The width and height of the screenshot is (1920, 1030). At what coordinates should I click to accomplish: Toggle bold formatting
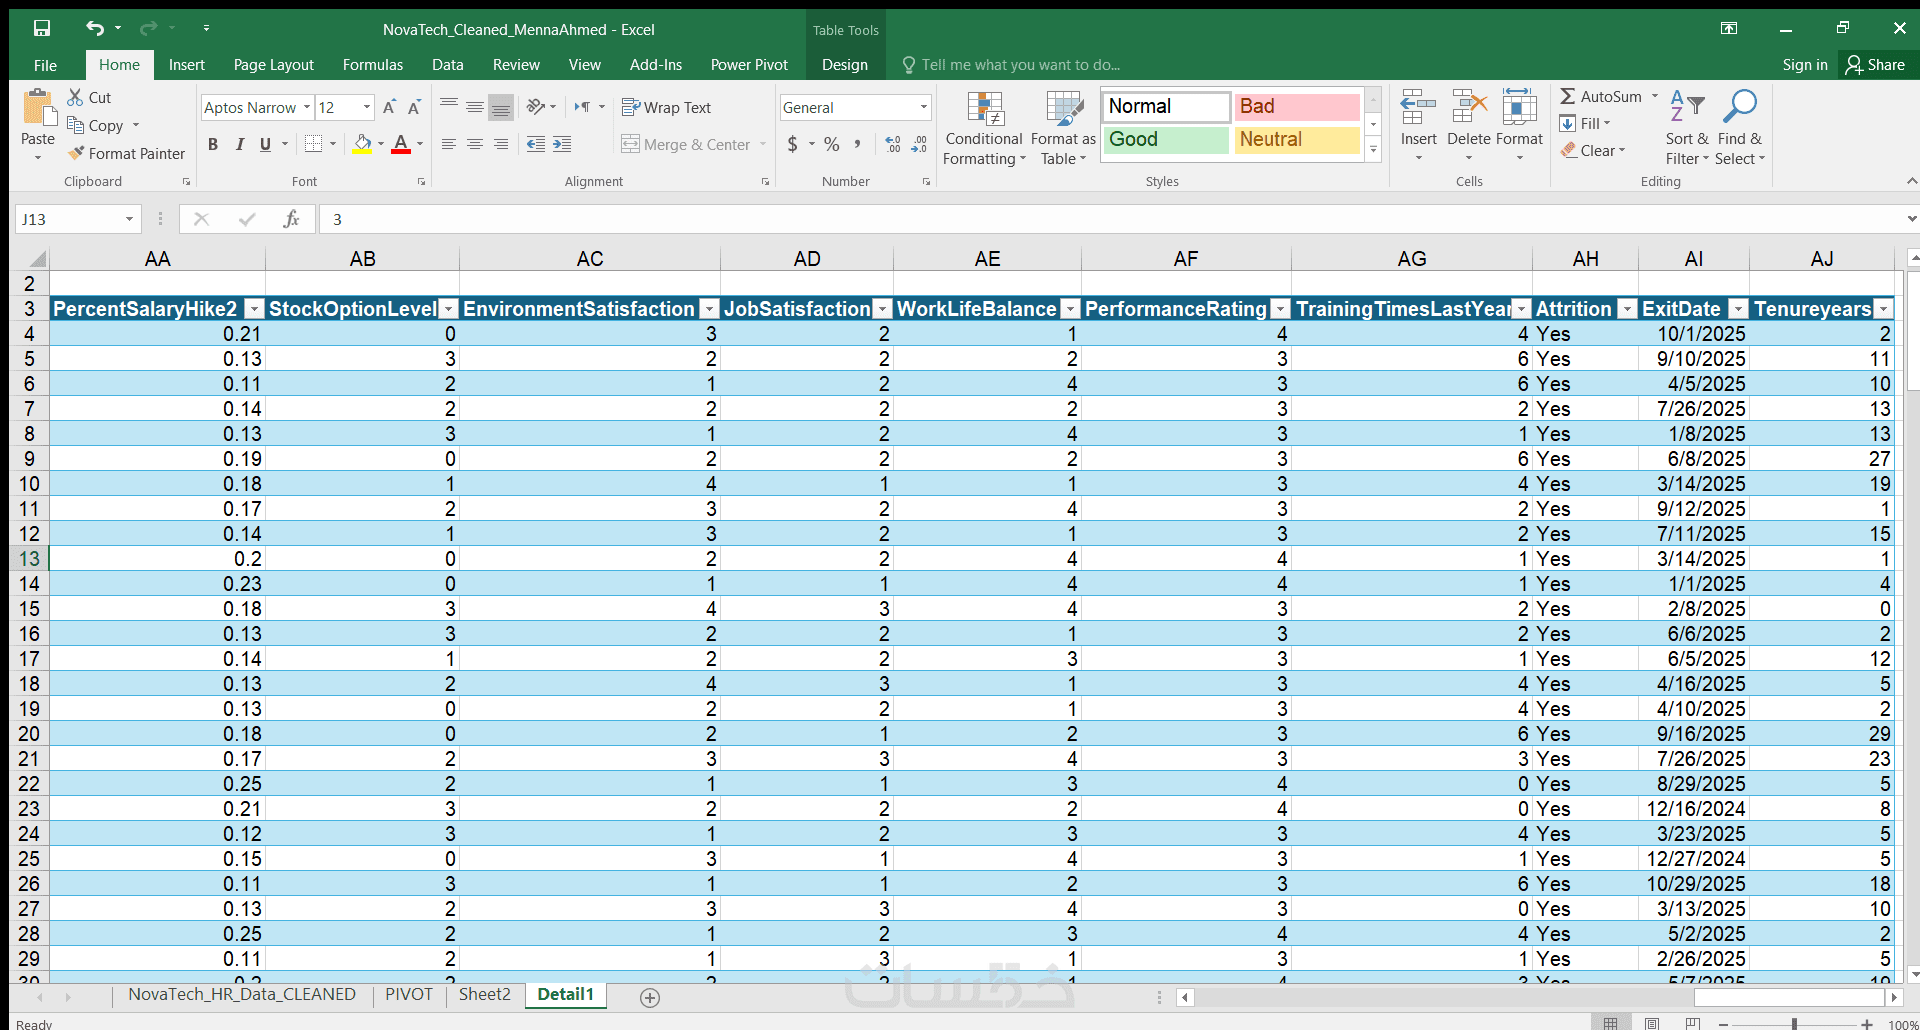tap(213, 144)
